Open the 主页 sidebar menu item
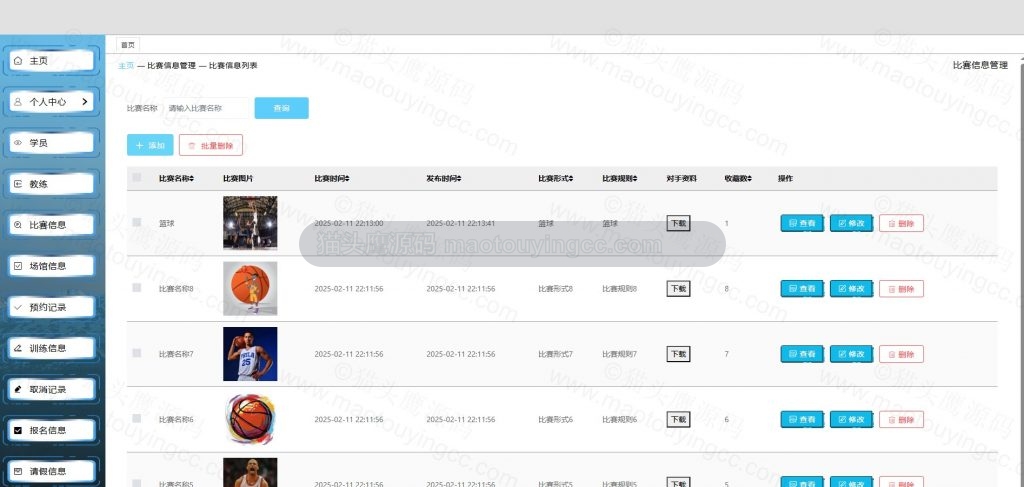 [x=52, y=61]
